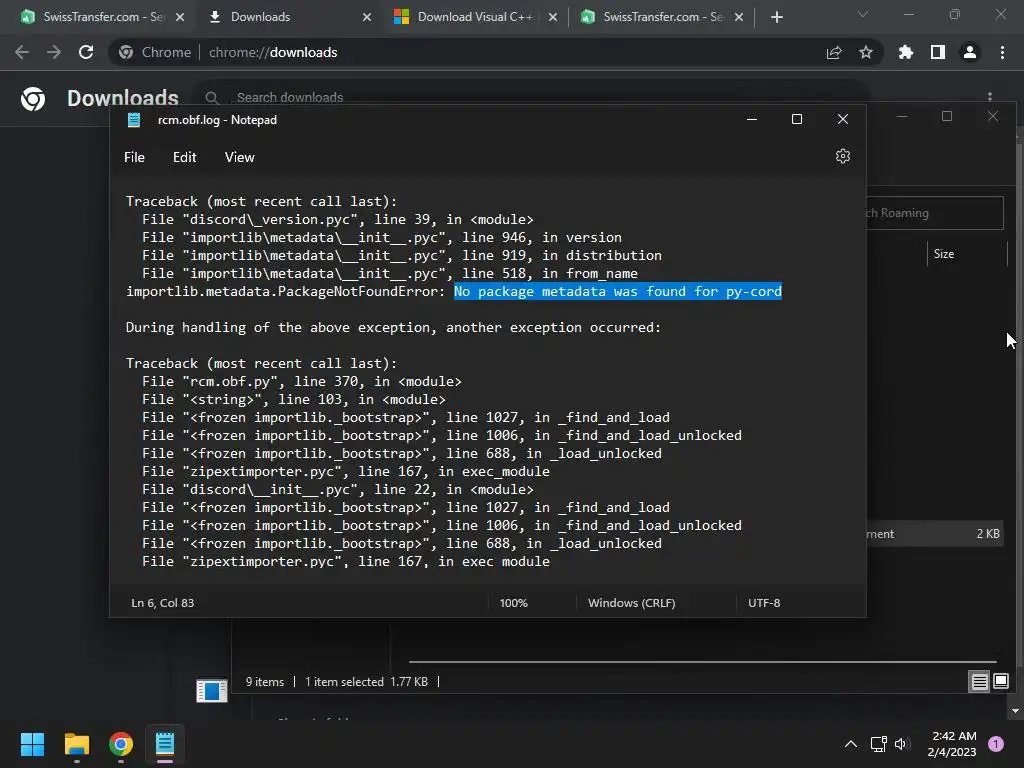
Task: Open Chrome from taskbar
Action: pos(121,744)
